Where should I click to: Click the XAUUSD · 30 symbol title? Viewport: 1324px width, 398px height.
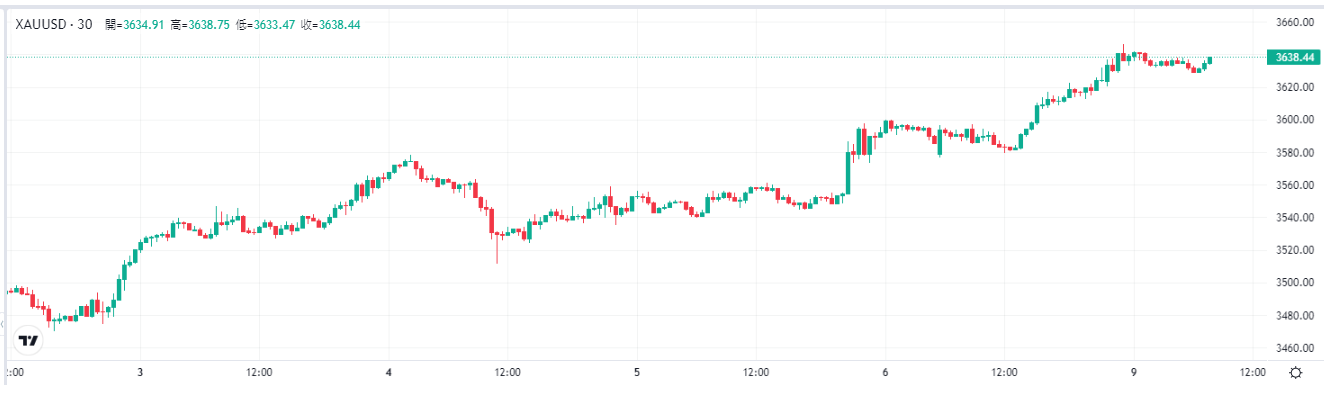click(54, 24)
